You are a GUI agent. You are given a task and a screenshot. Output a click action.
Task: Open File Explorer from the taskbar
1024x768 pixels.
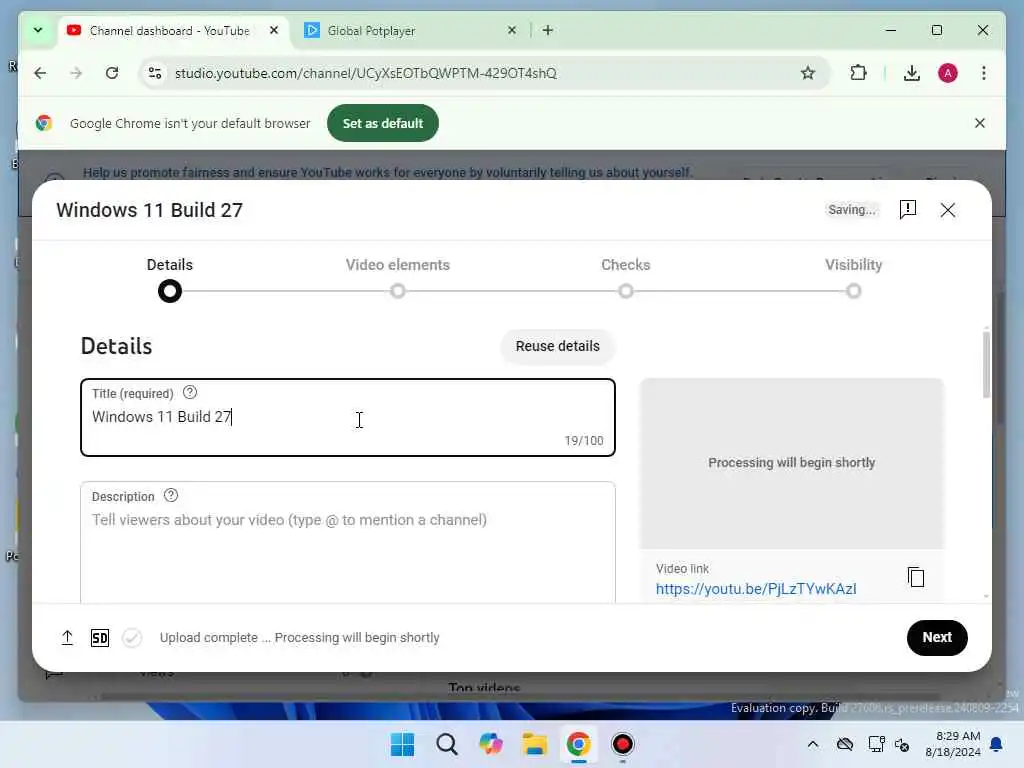pos(534,744)
